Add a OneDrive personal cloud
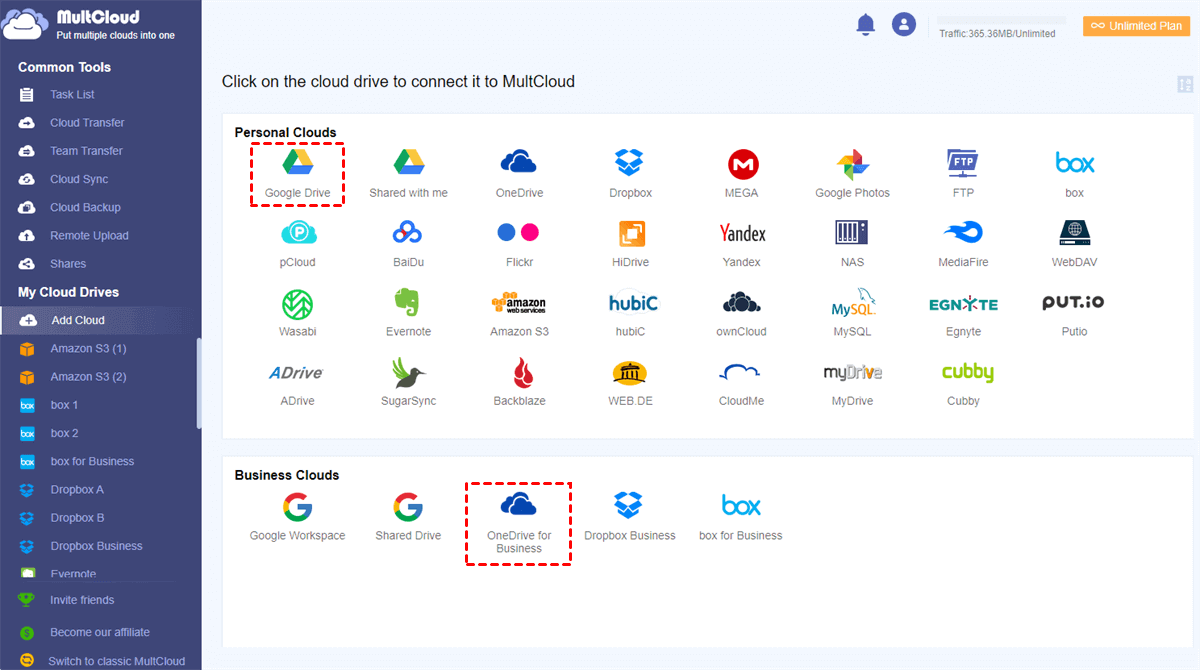This screenshot has height=670, width=1200. click(518, 173)
